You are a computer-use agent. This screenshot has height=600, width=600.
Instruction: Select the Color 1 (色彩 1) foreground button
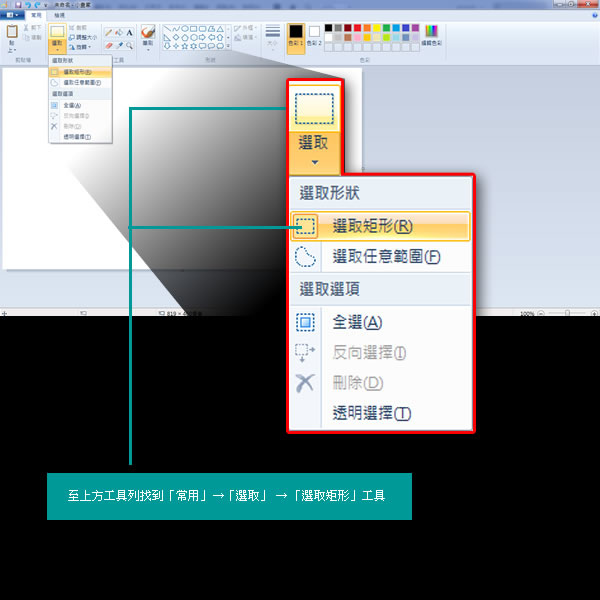click(x=296, y=38)
